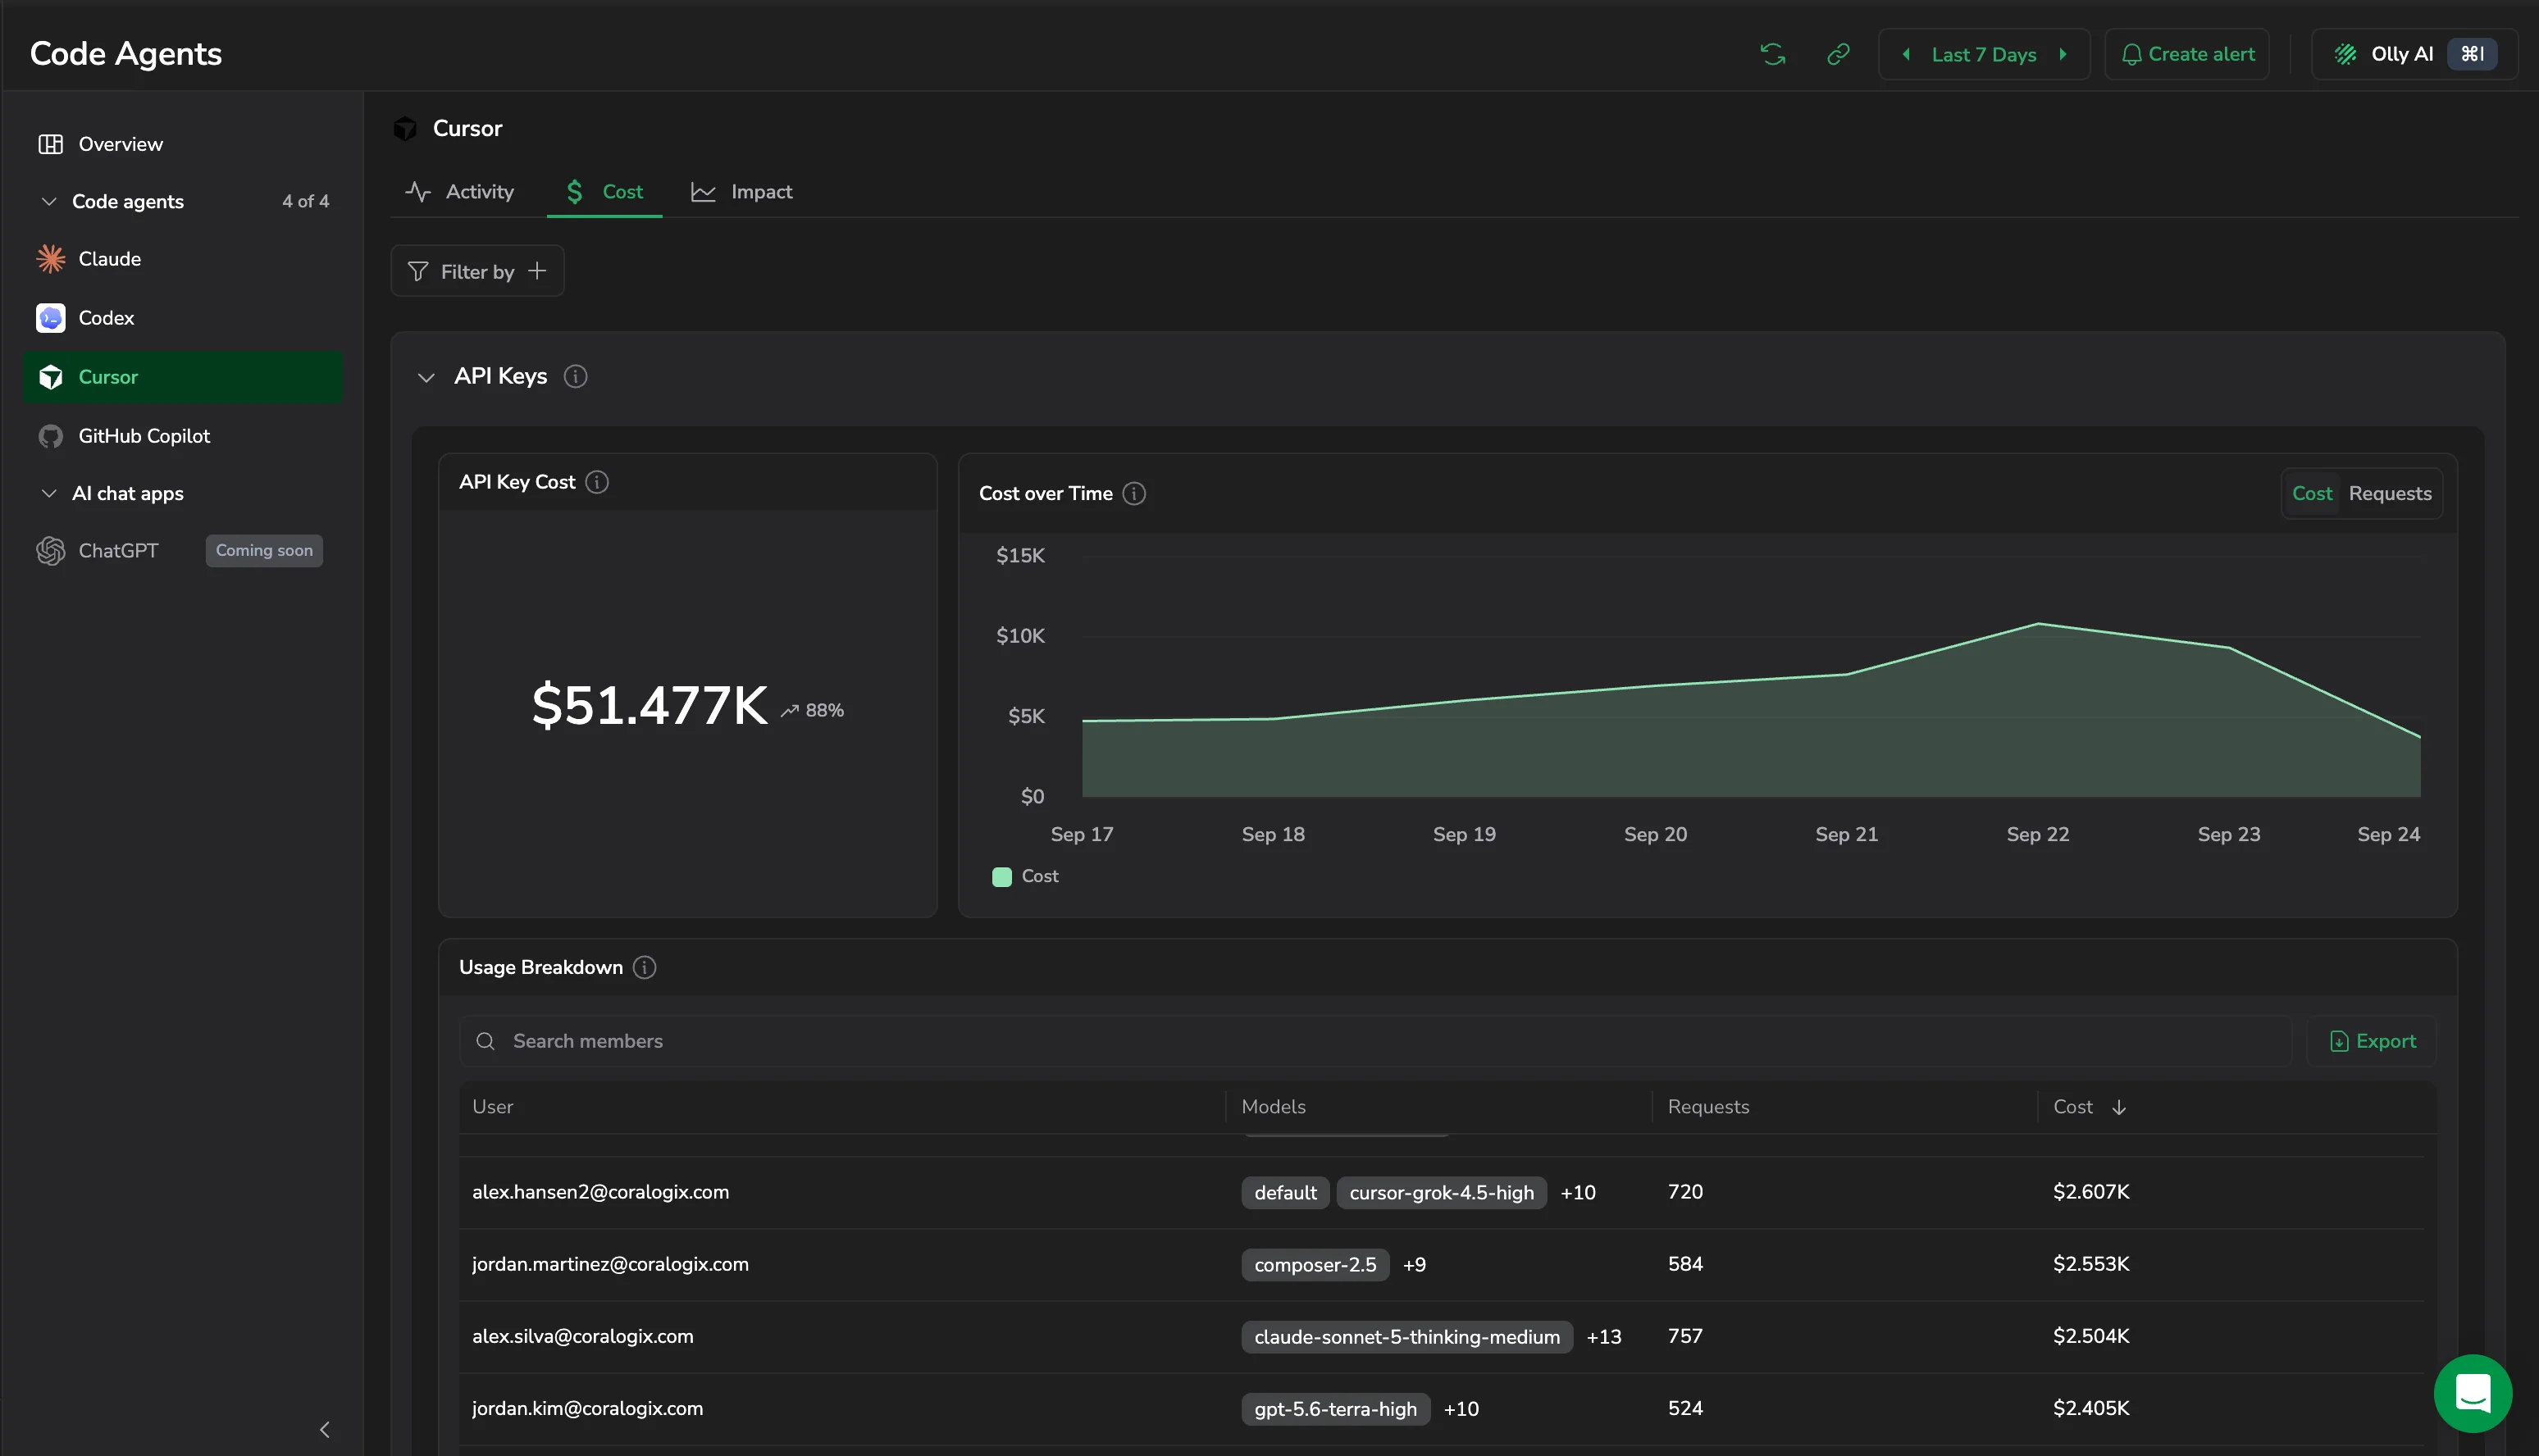The height and width of the screenshot is (1456, 2539).
Task: Open the chat support bubble
Action: (x=2472, y=1393)
